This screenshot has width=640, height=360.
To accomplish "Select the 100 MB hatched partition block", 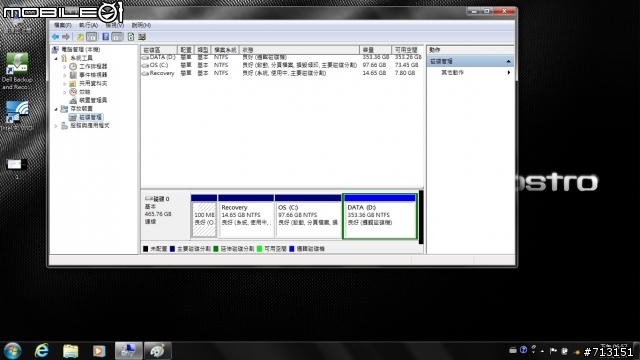I will click(204, 216).
